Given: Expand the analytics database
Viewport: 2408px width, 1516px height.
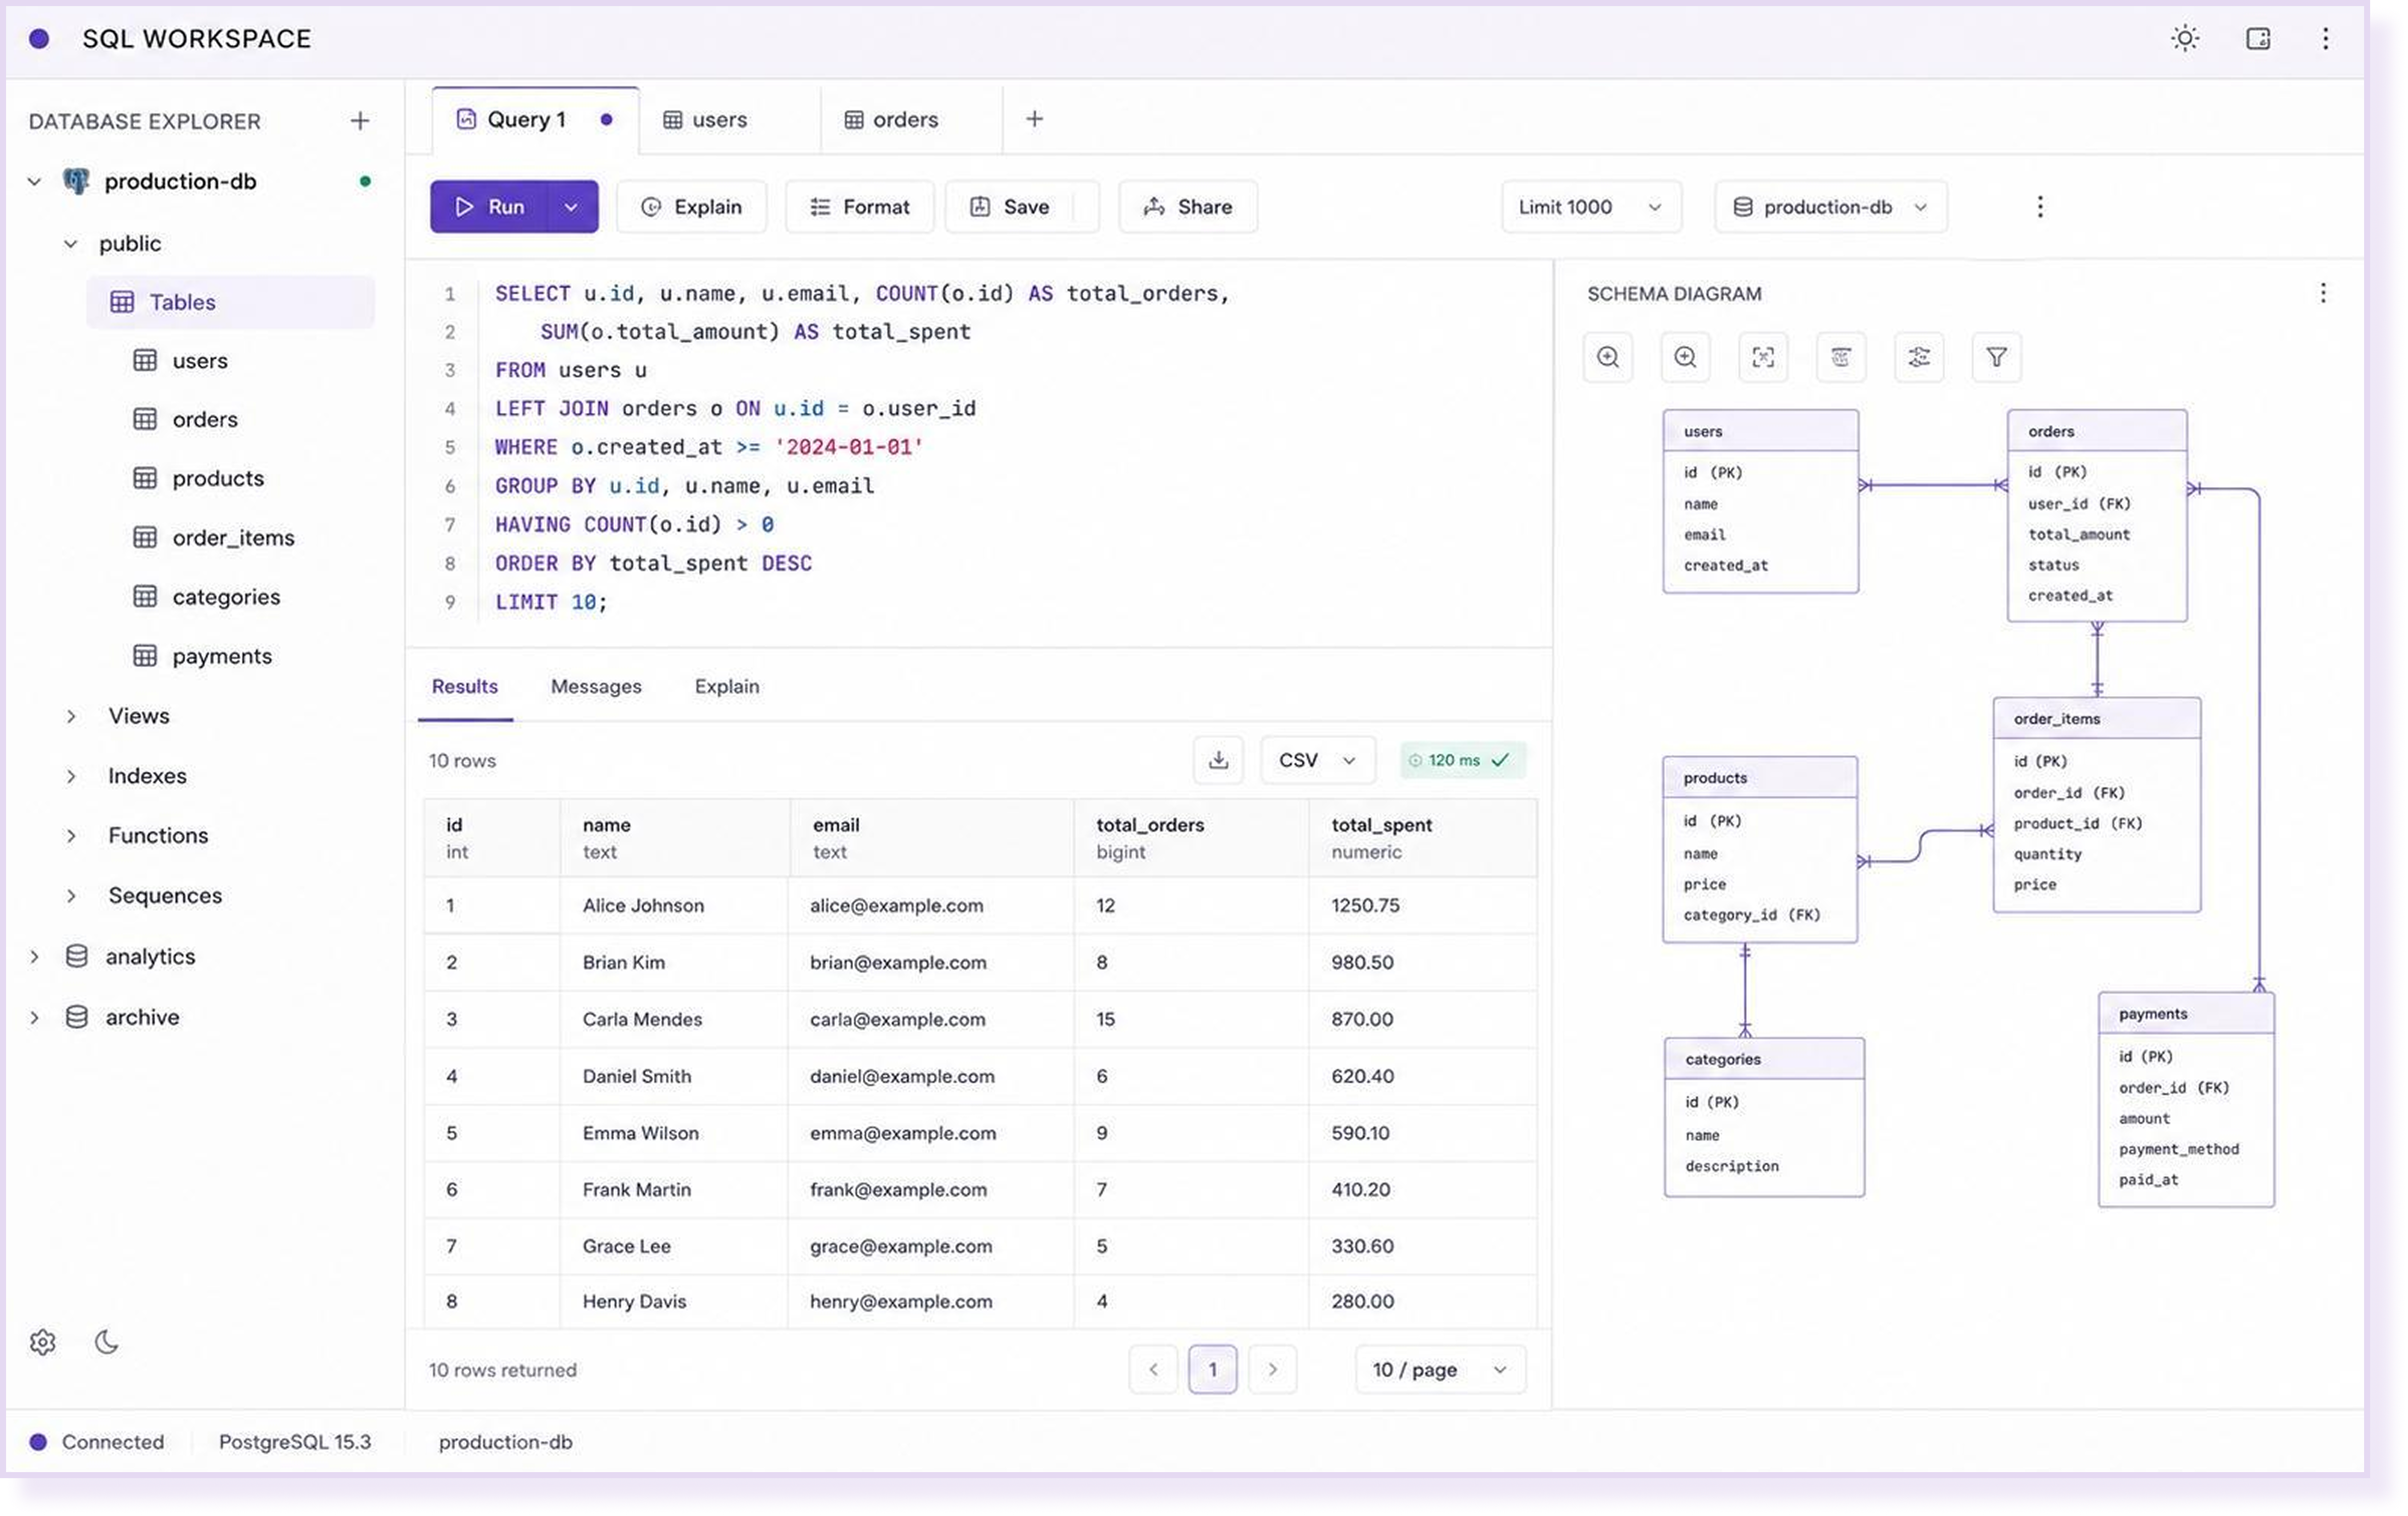Looking at the screenshot, I should (x=34, y=957).
